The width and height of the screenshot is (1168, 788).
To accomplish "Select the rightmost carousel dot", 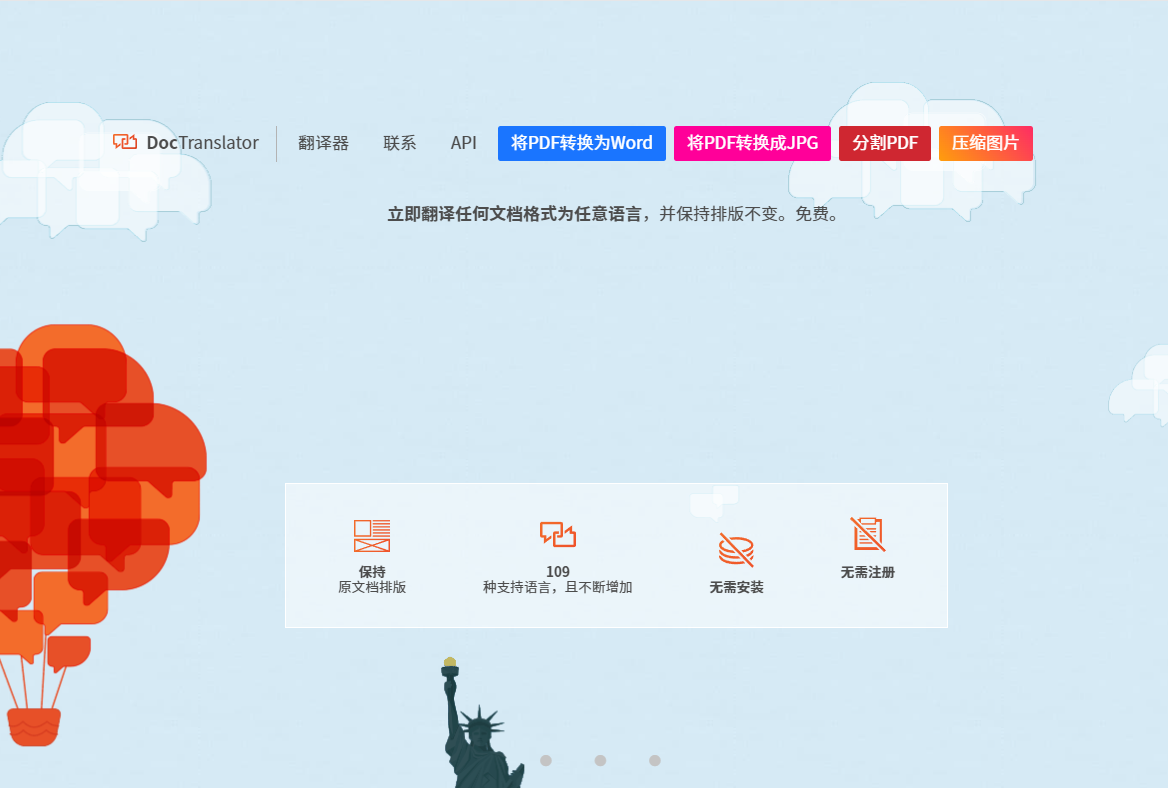I will (x=654, y=760).
